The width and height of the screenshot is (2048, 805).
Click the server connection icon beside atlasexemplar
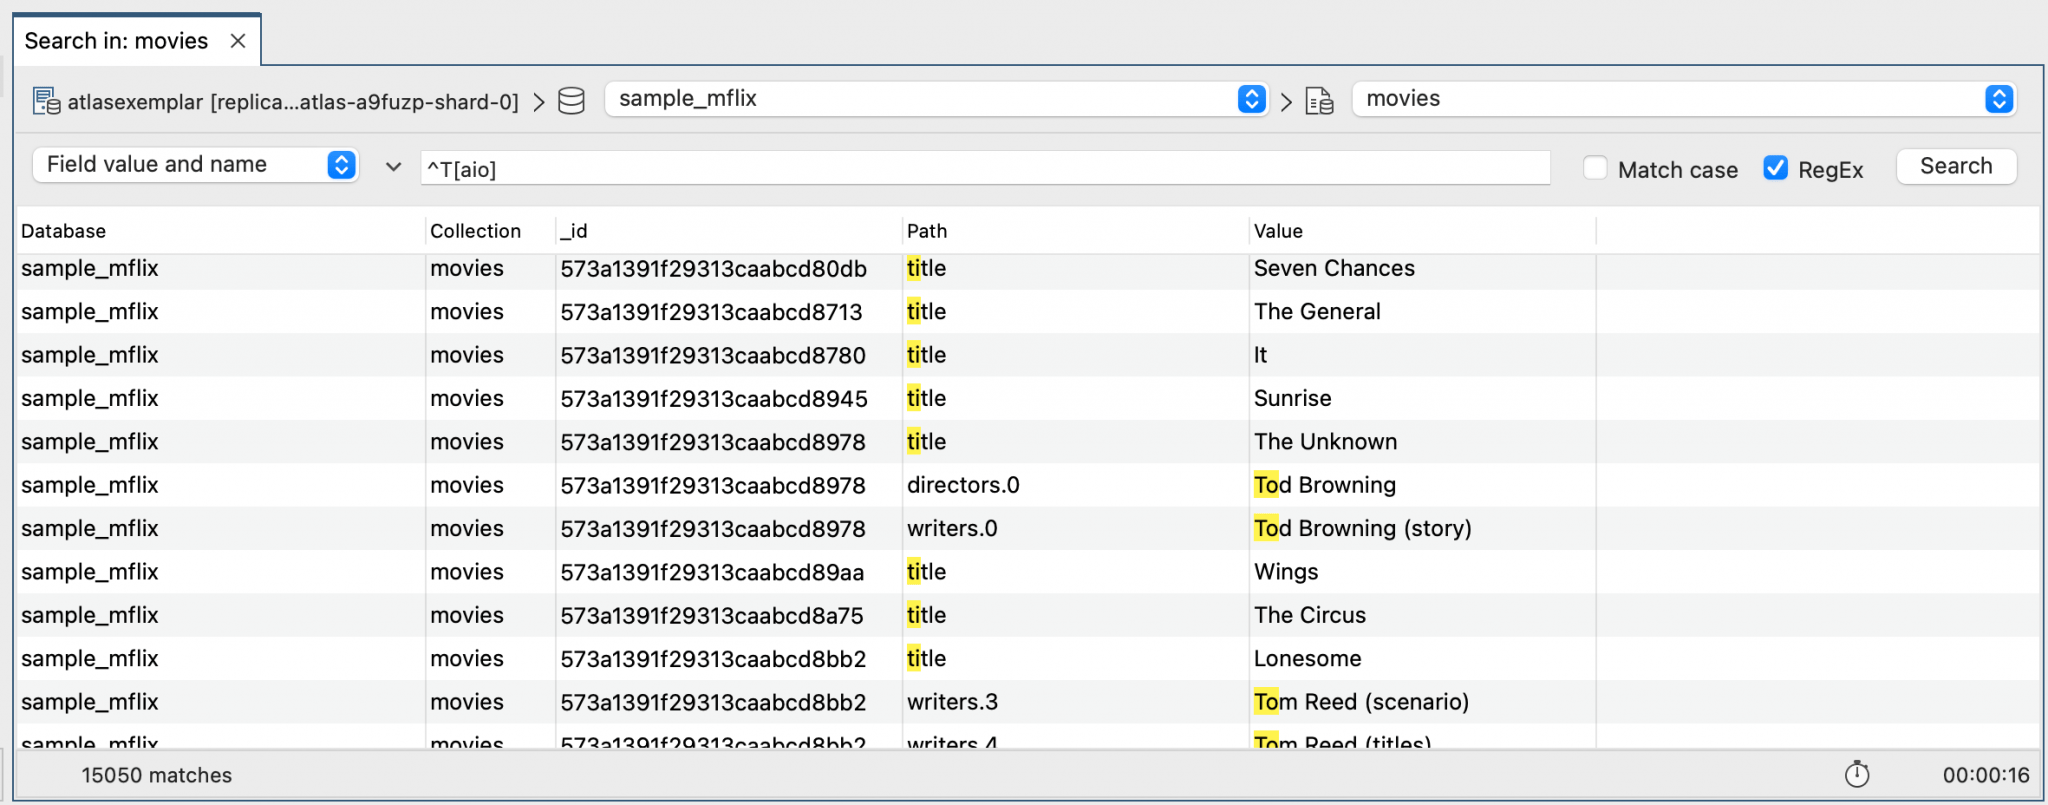point(46,101)
